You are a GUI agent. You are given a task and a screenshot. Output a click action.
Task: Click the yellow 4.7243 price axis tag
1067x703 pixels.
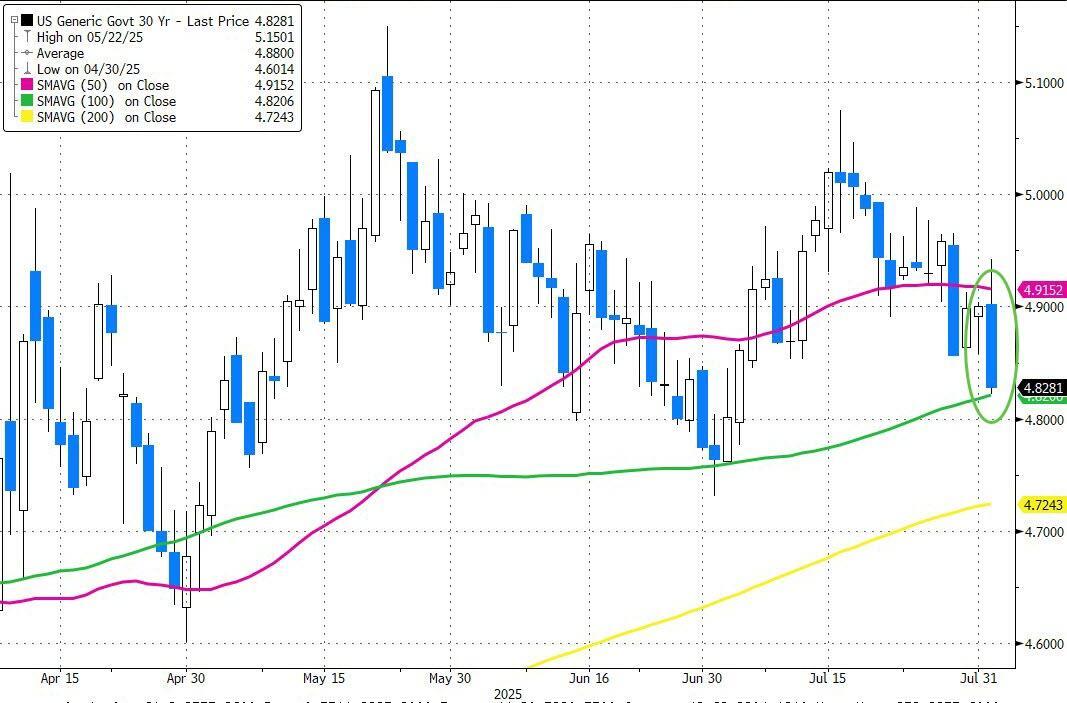pyautogui.click(x=1042, y=503)
